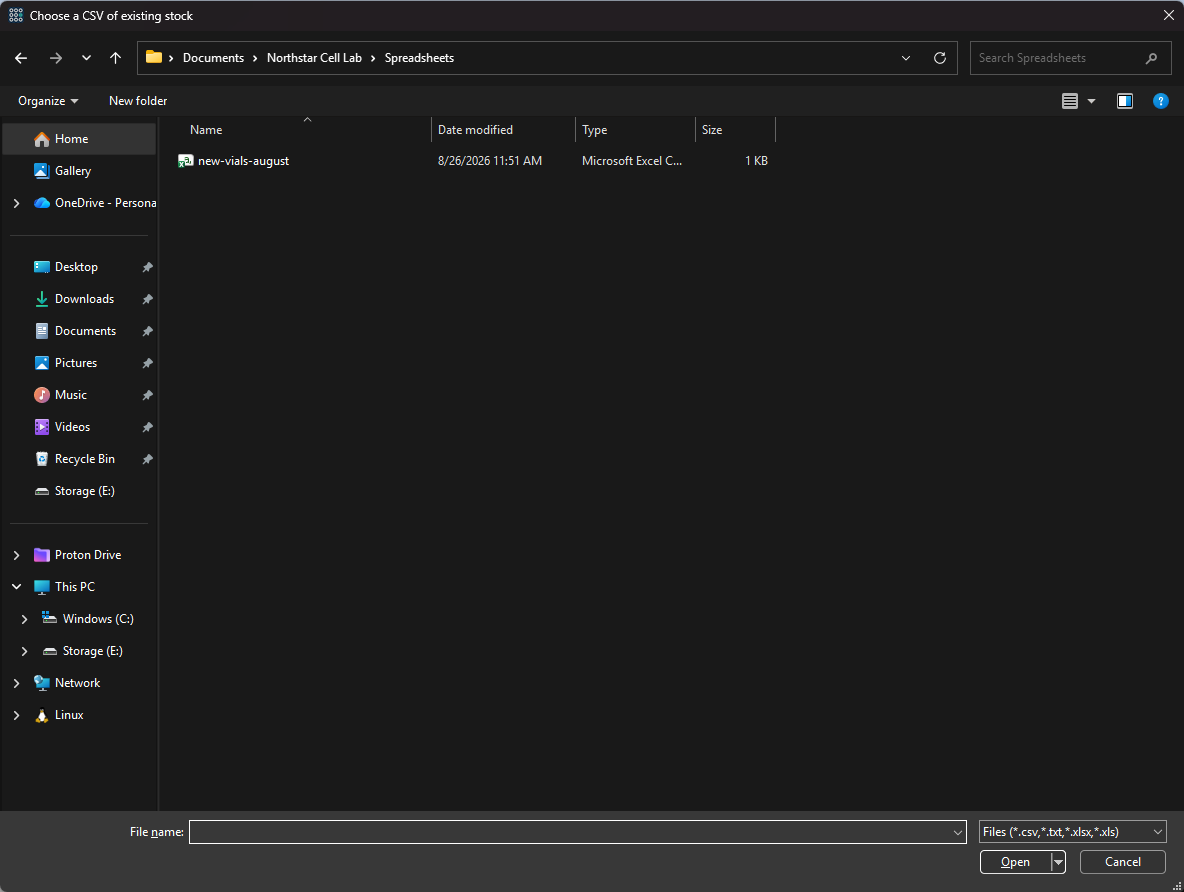This screenshot has width=1184, height=892.
Task: Click the forward navigation arrow
Action: click(56, 58)
